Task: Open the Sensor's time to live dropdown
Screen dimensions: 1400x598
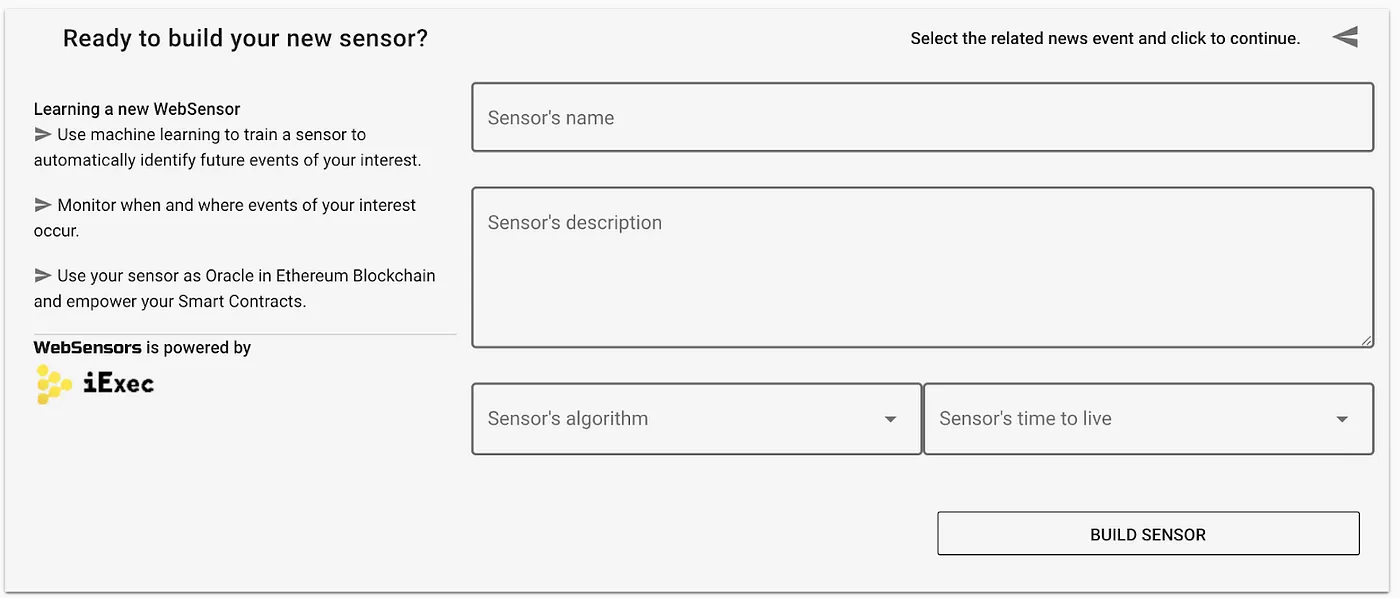Action: (1148, 419)
